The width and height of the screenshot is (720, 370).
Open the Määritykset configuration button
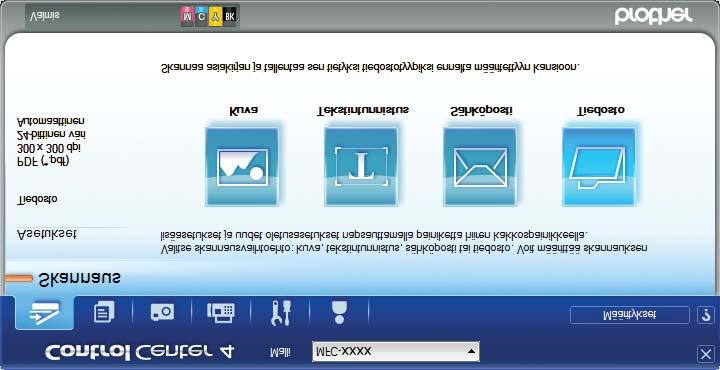click(x=630, y=315)
